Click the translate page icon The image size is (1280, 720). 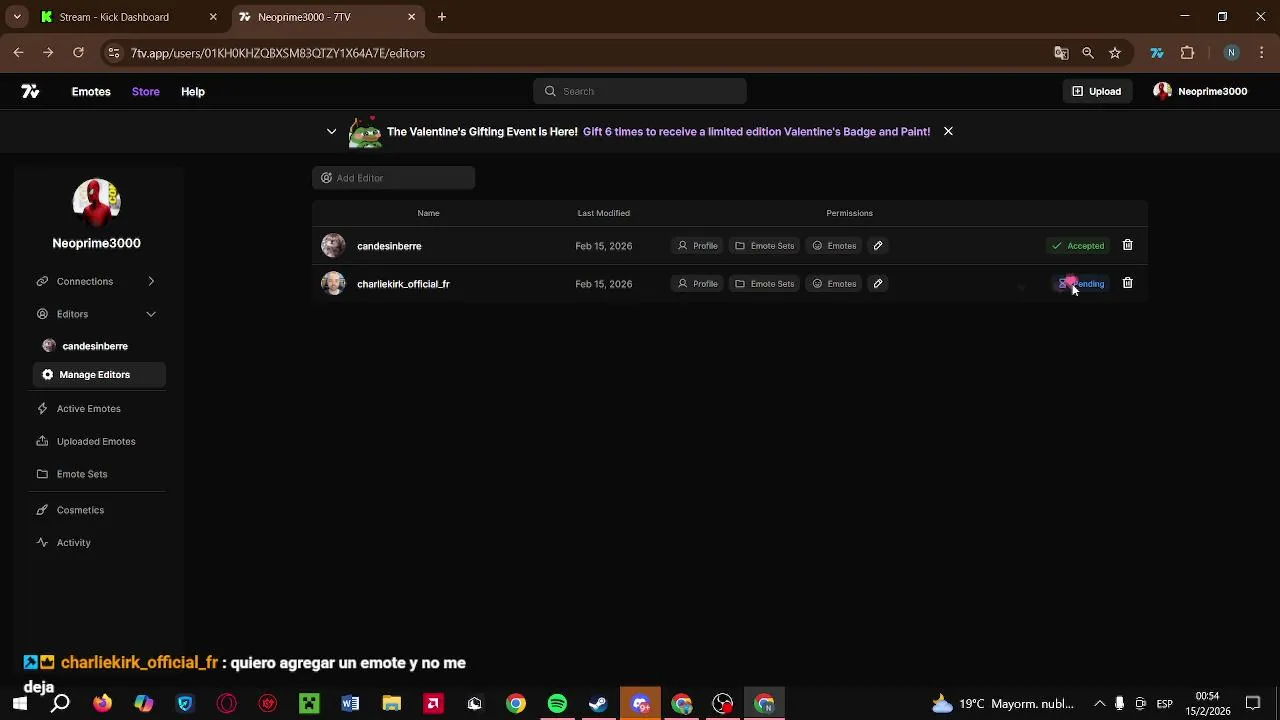[1061, 53]
